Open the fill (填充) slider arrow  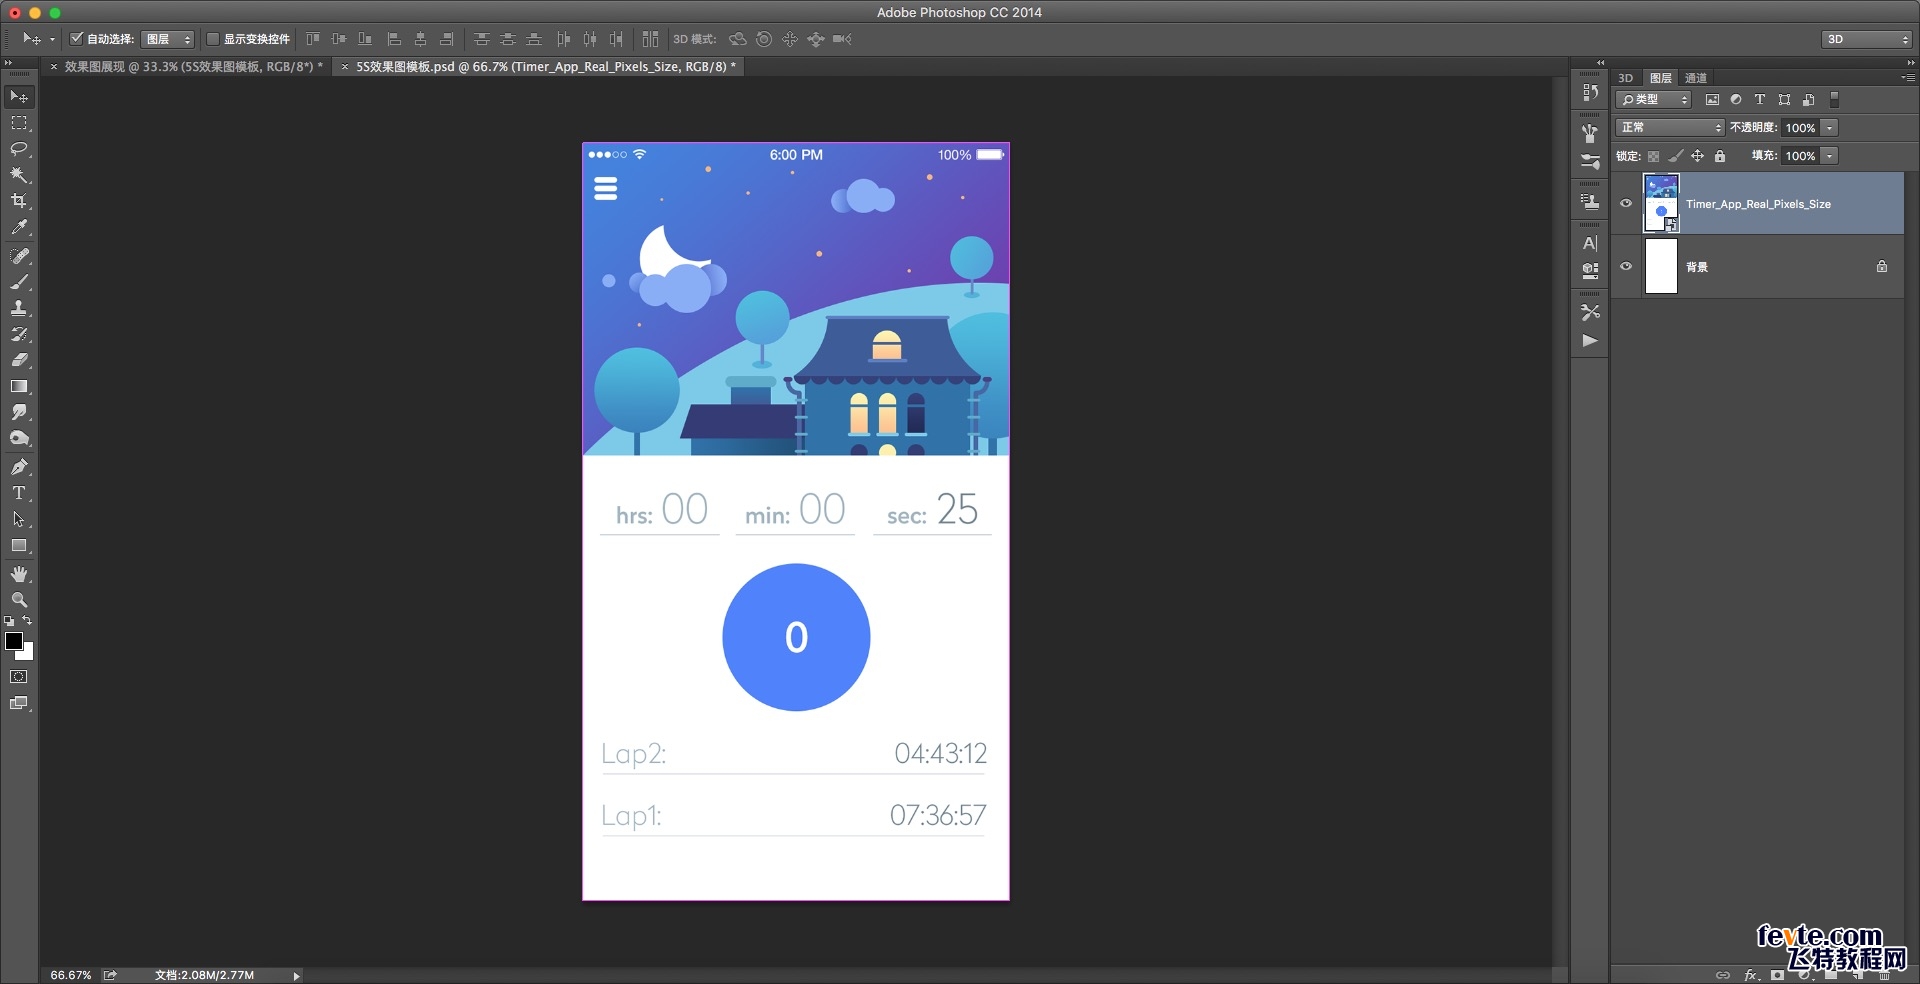1829,156
